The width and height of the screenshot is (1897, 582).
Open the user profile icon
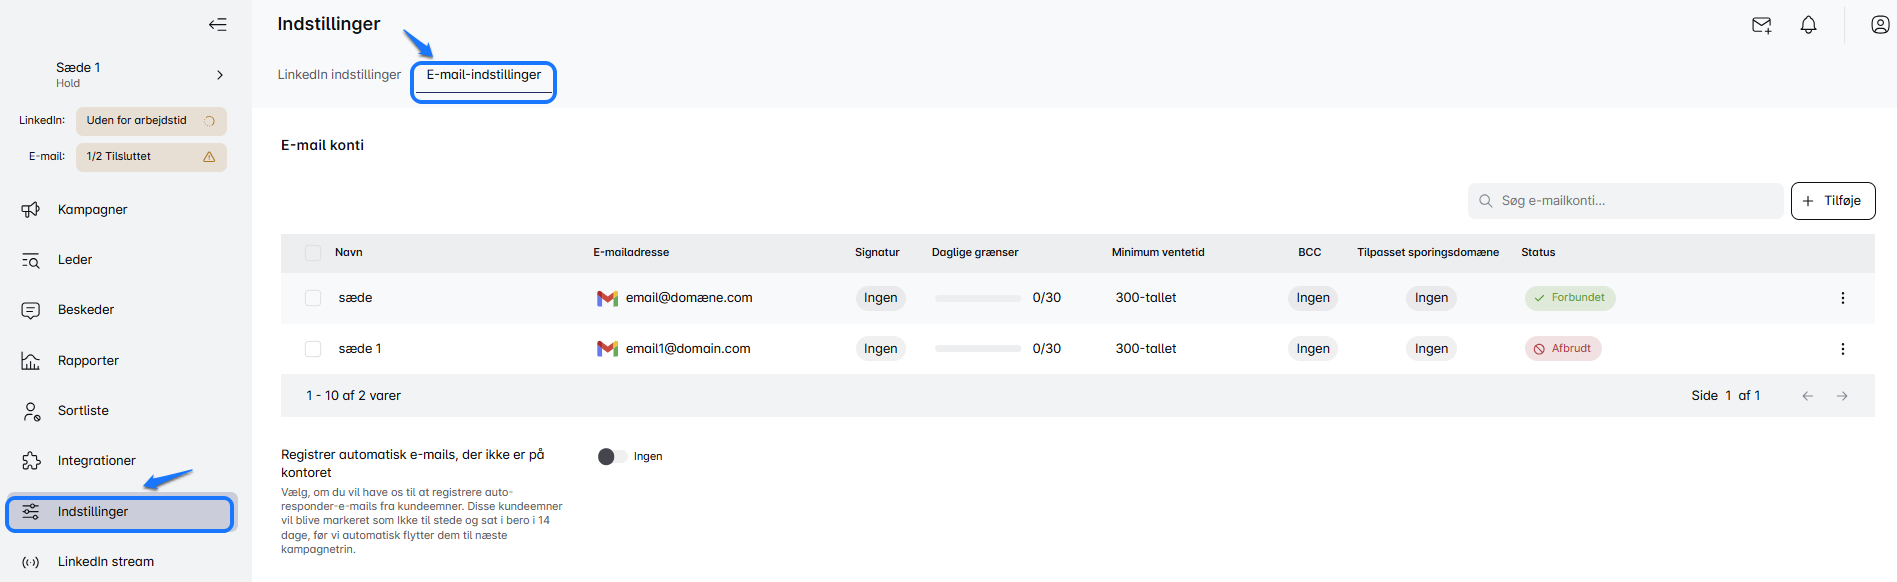[1879, 25]
